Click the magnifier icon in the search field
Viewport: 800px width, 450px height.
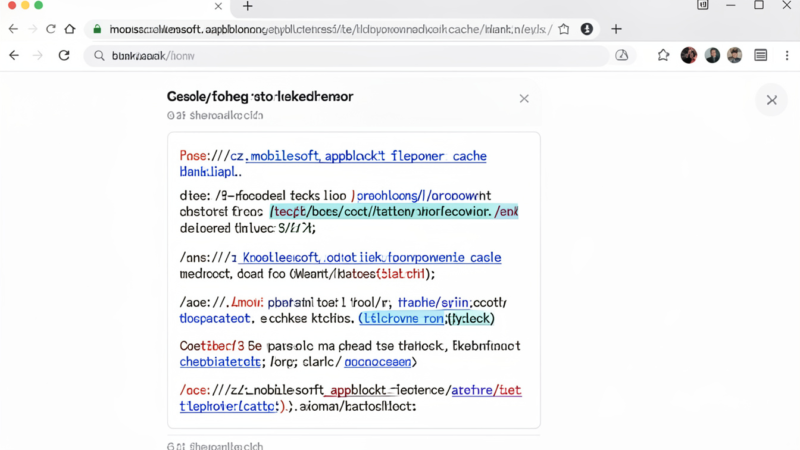pyautogui.click(x=99, y=56)
